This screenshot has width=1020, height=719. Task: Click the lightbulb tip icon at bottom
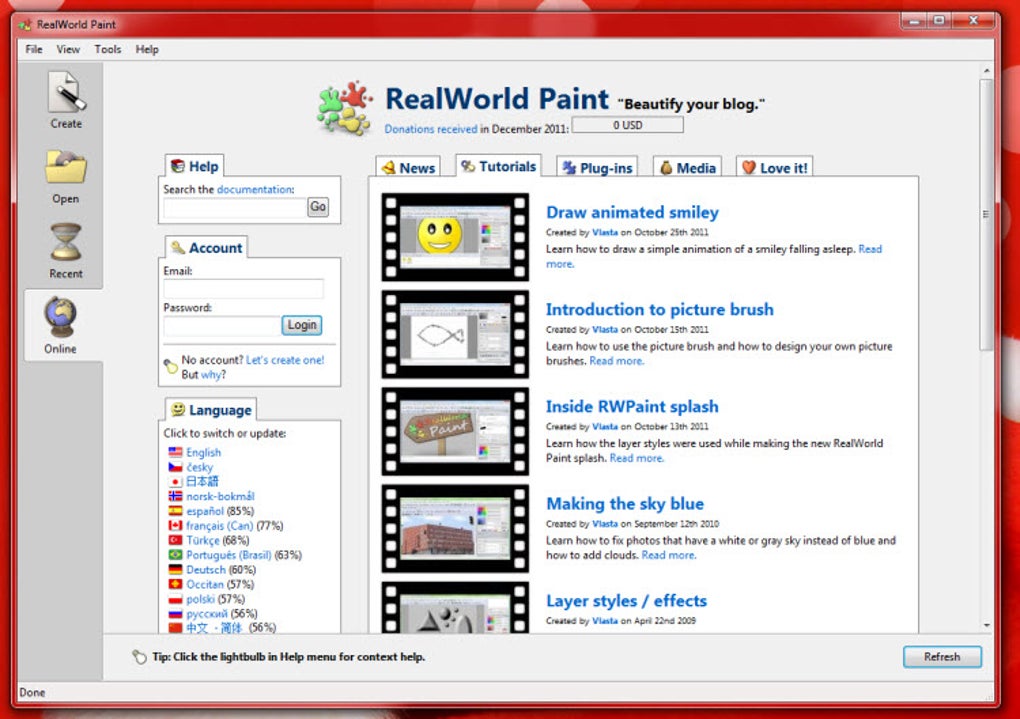click(x=139, y=657)
